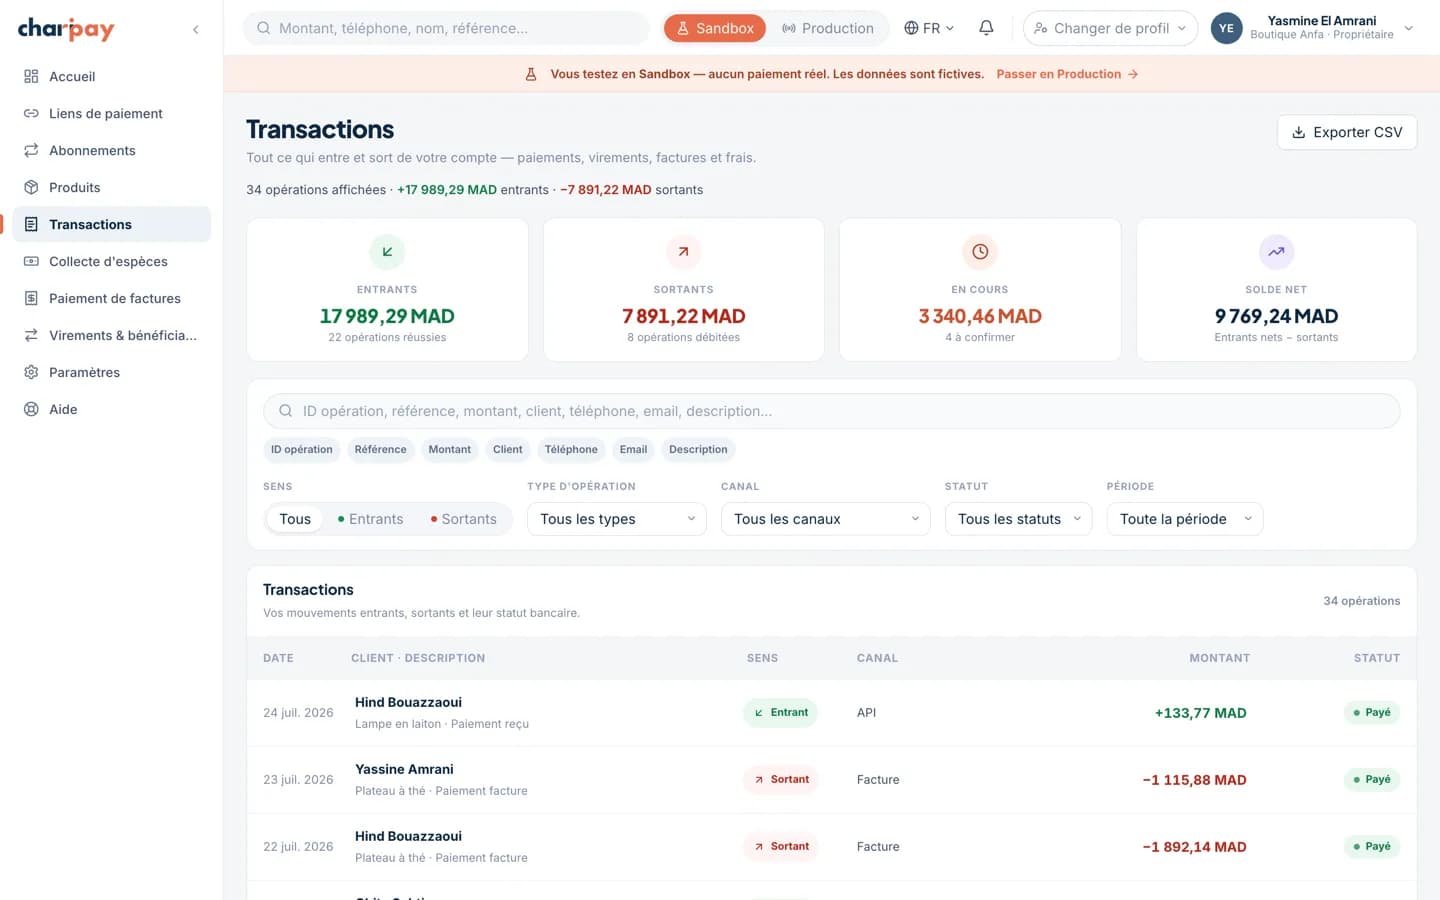This screenshot has width=1440, height=900.
Task: Open Produits in the sidebar
Action: [x=112, y=187]
